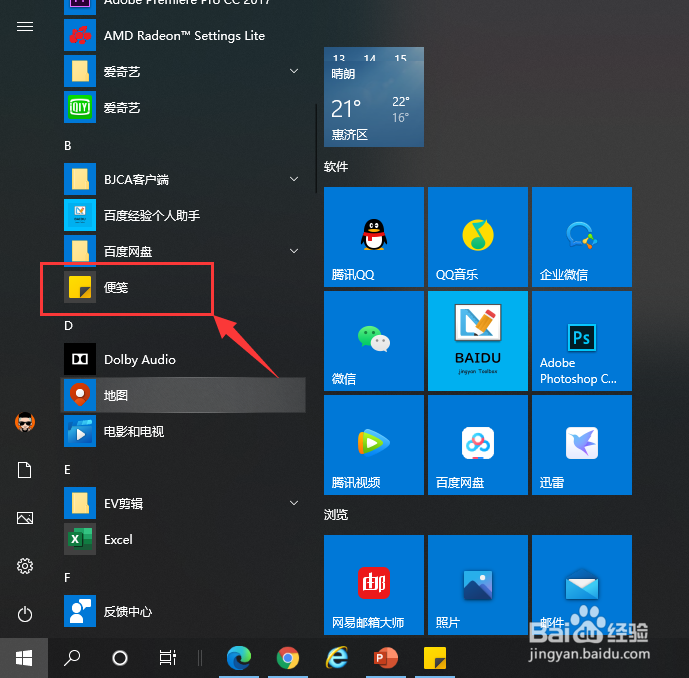Open 电影和电视 app

click(183, 431)
